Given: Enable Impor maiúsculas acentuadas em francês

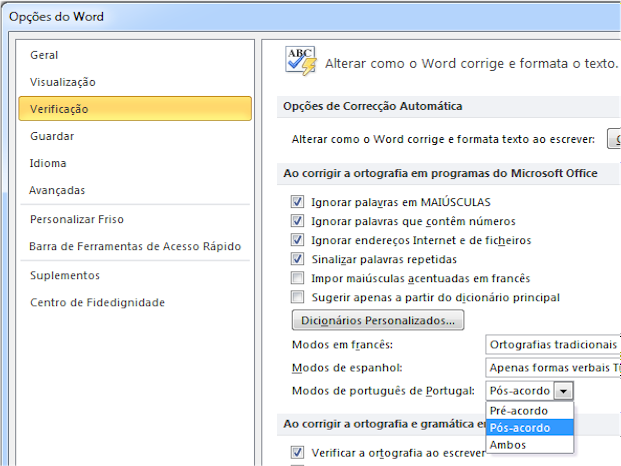Looking at the screenshot, I should pos(297,278).
